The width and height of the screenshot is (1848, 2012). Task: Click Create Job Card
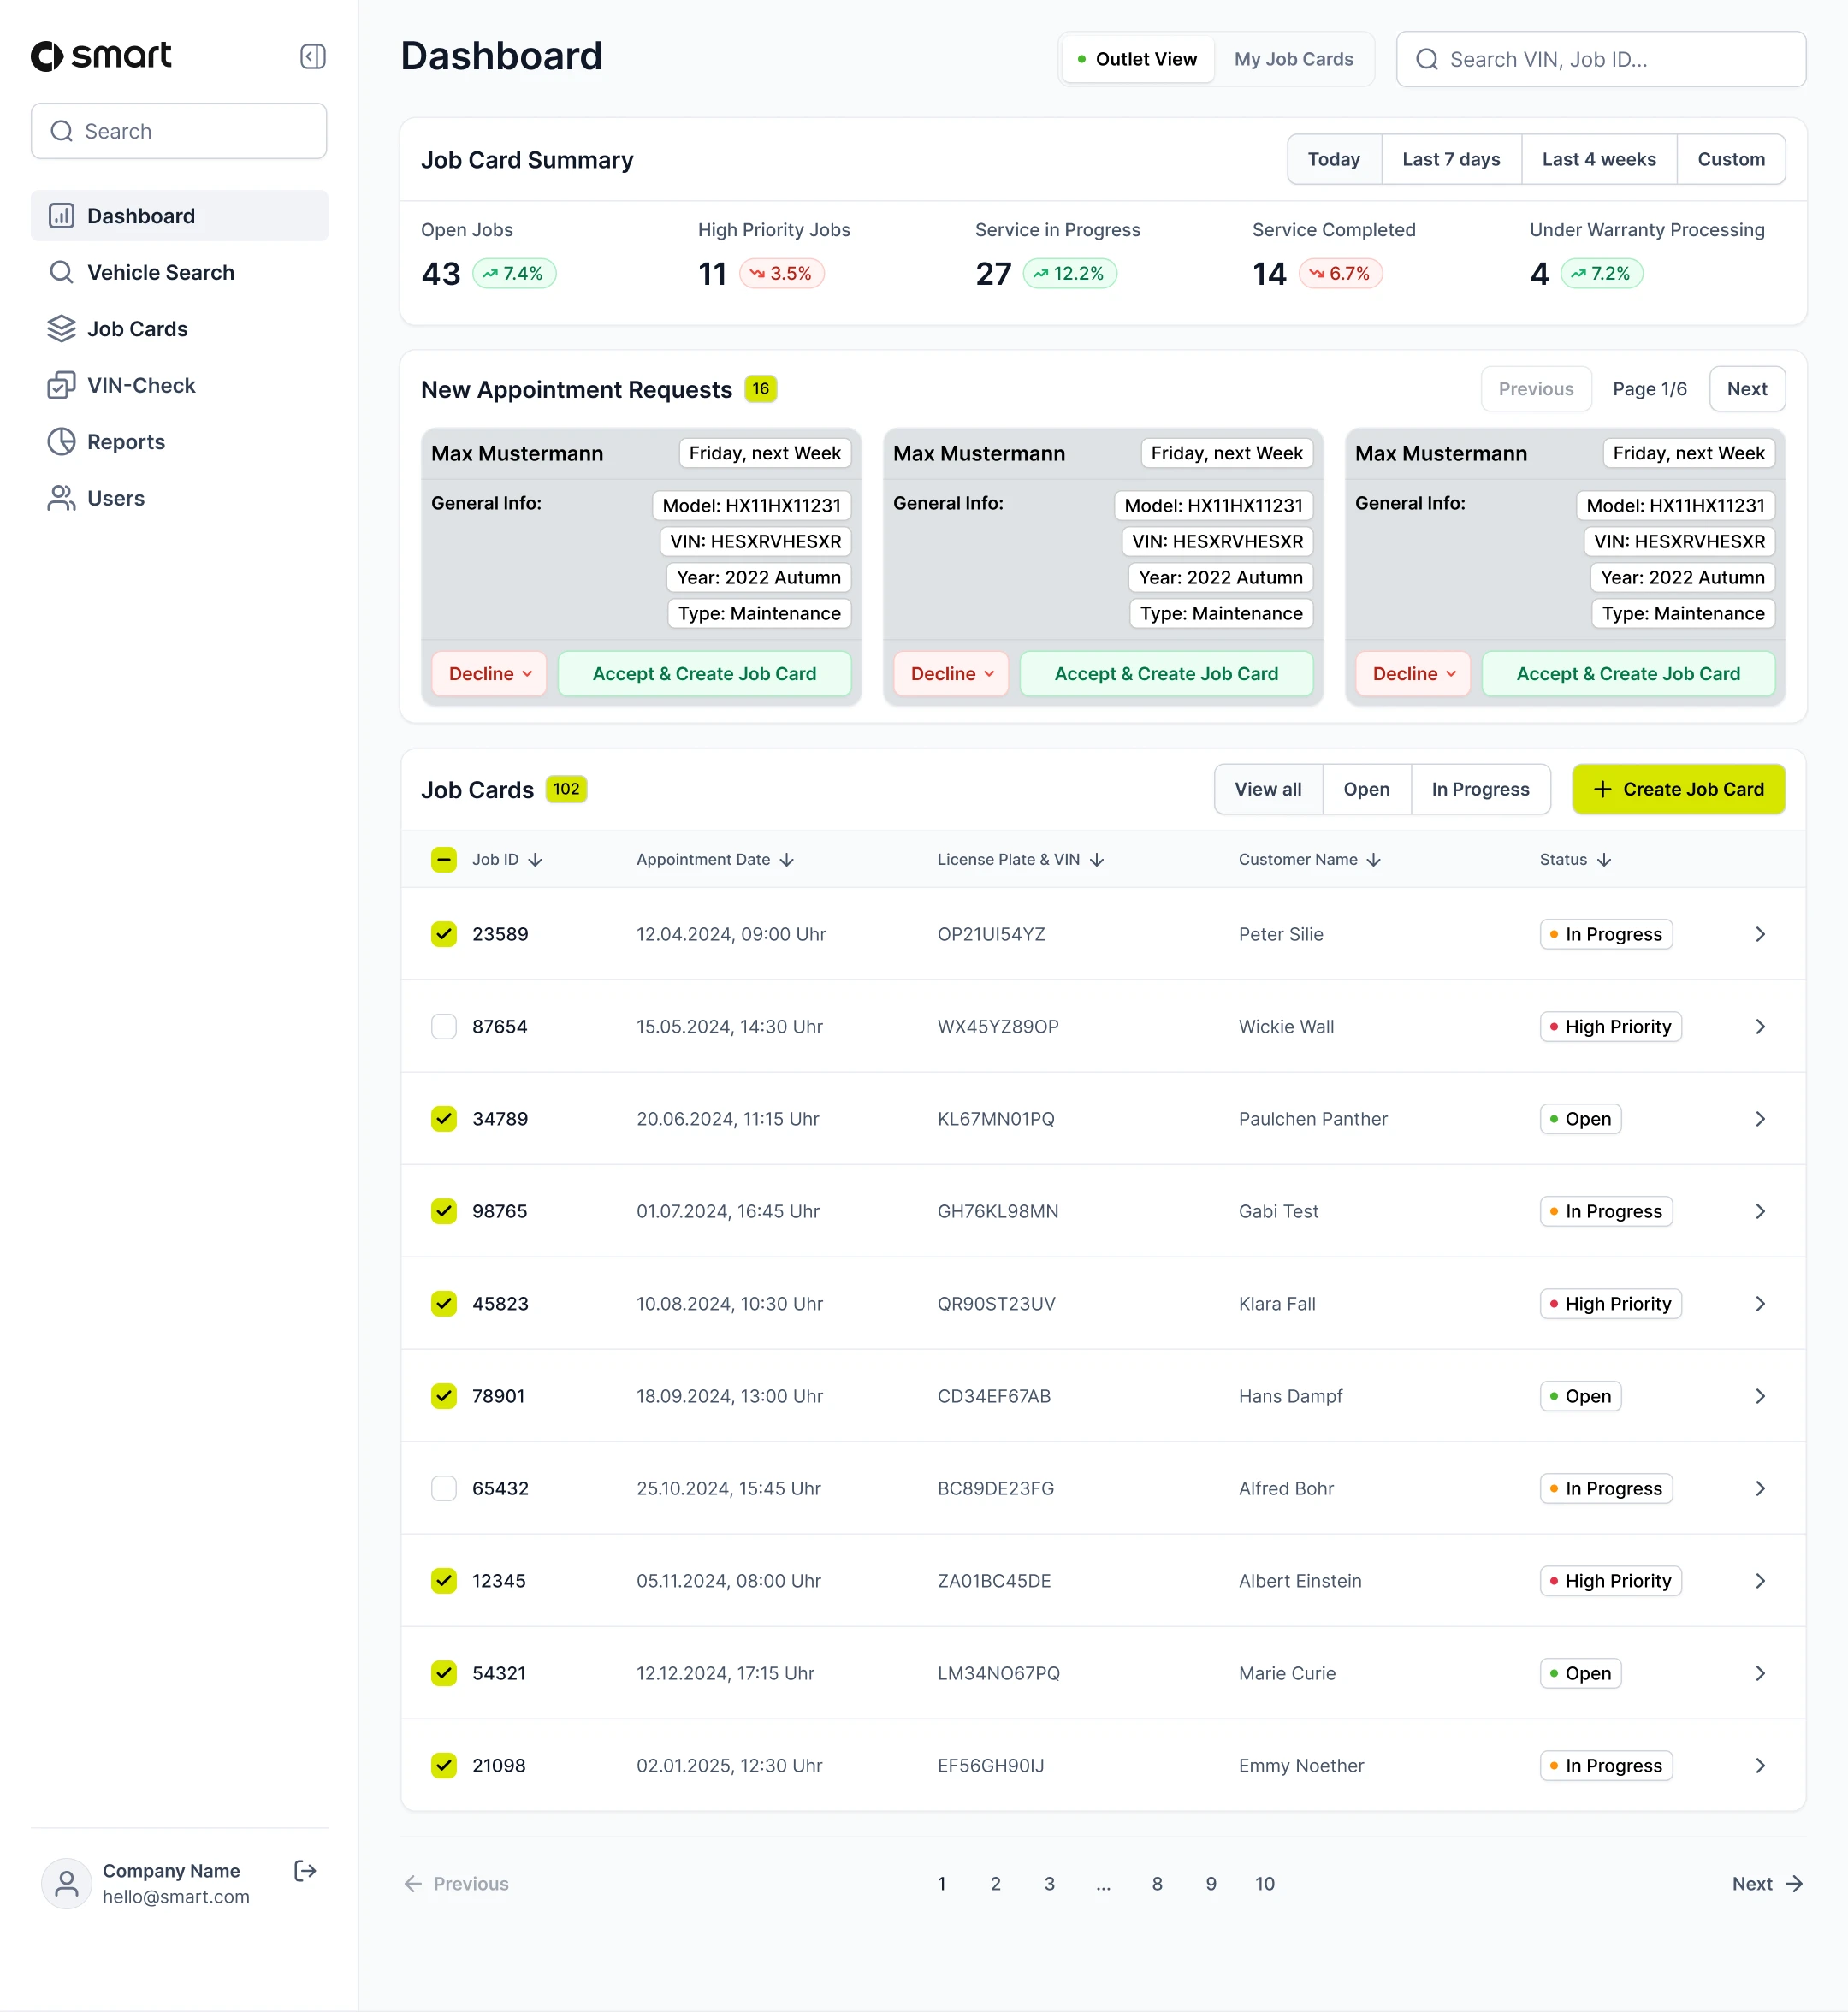(x=1678, y=789)
